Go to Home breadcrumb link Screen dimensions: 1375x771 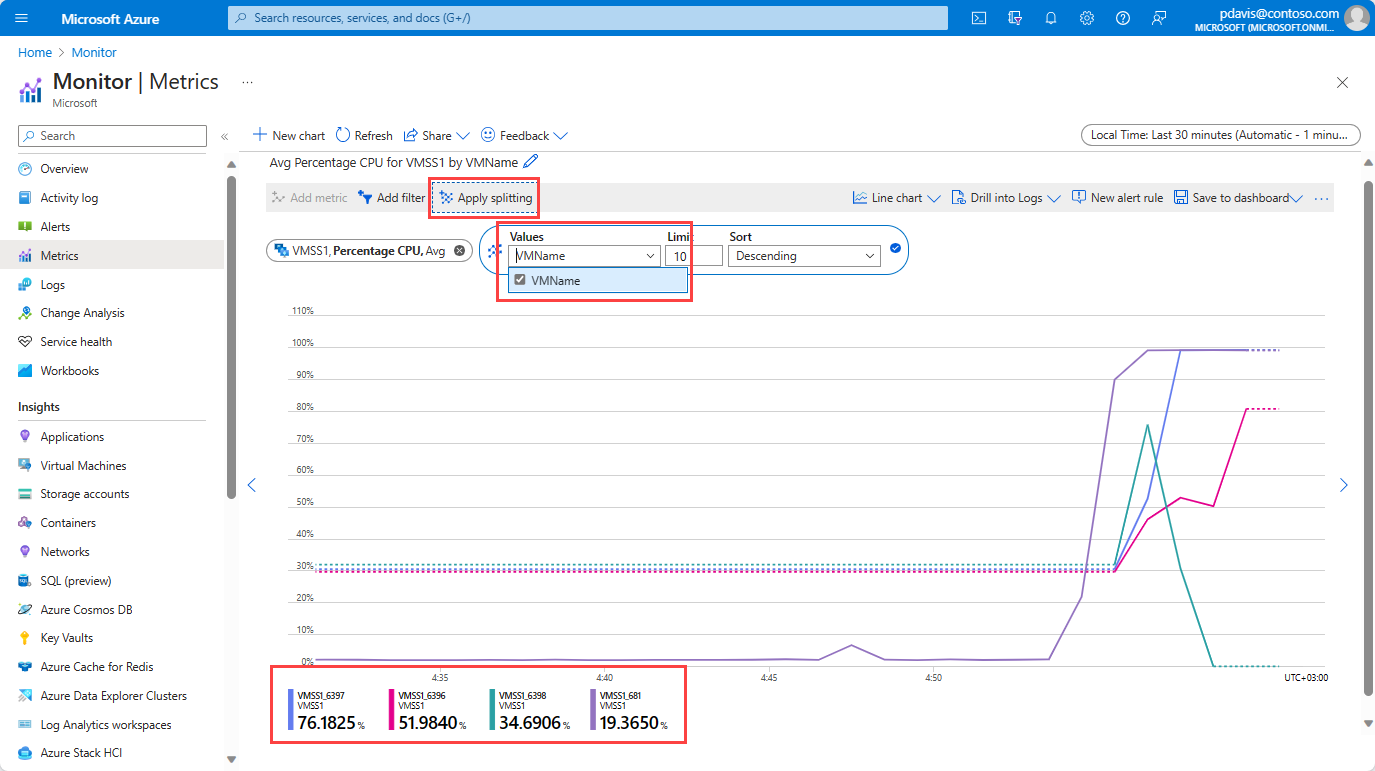(34, 52)
